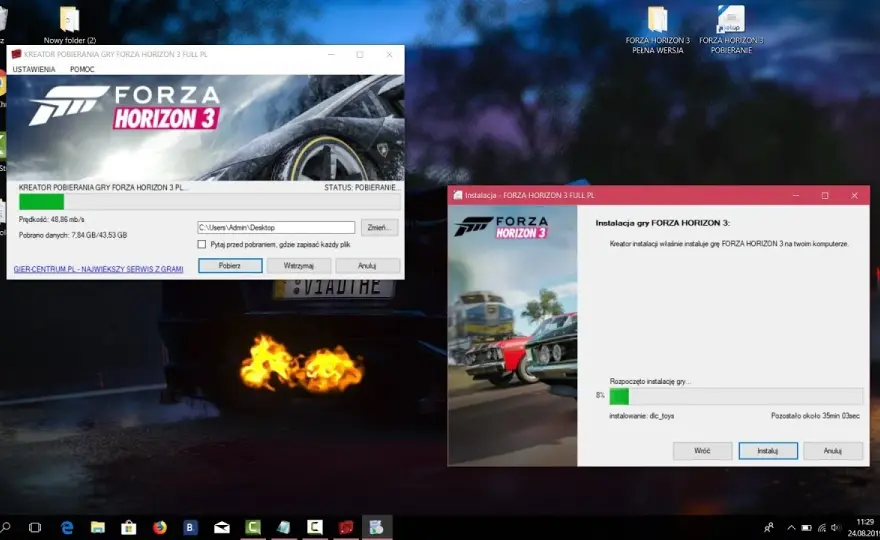
Task: Click Anuluj in the Instalacja window
Action: [x=833, y=451]
